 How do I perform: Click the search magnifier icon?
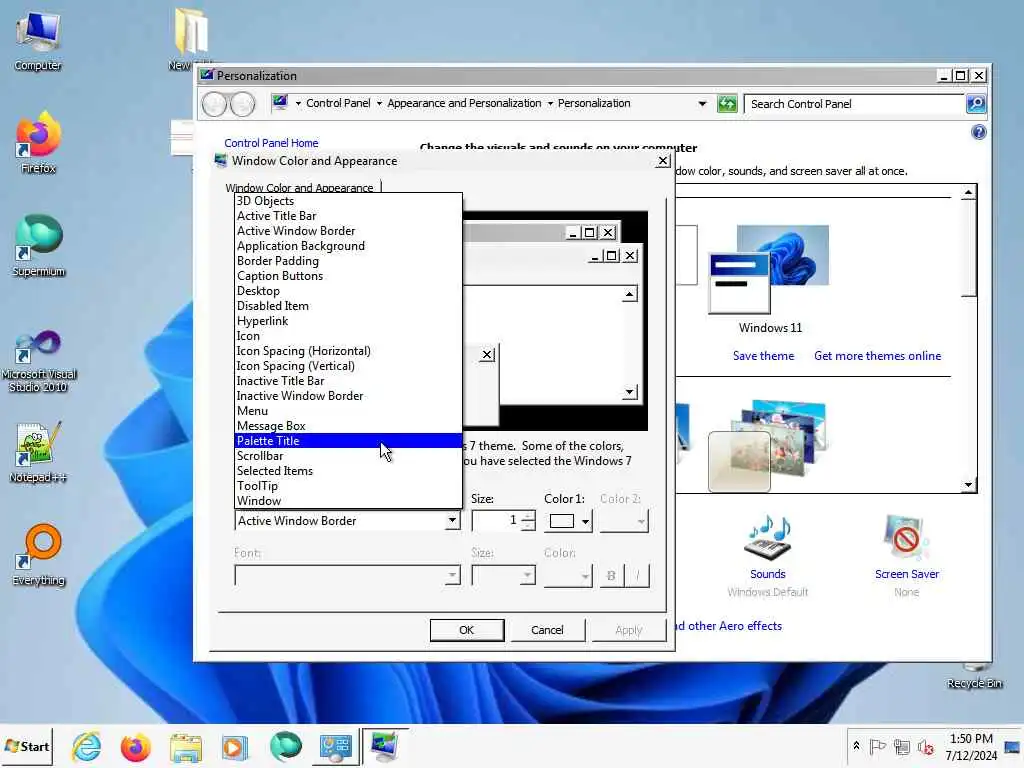coord(976,104)
